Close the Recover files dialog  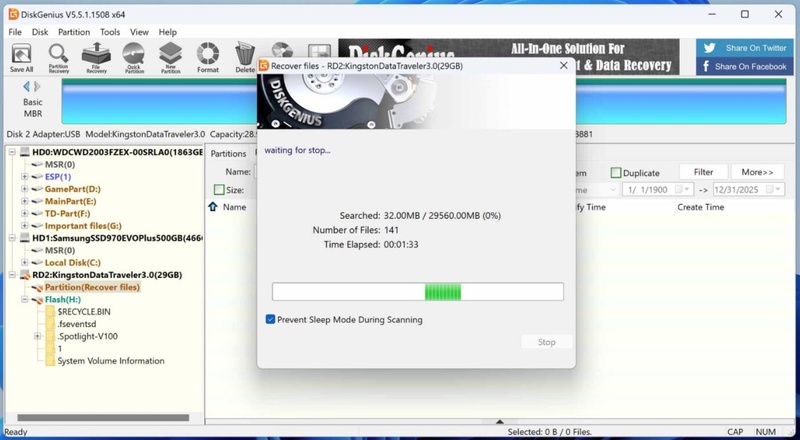coord(563,65)
